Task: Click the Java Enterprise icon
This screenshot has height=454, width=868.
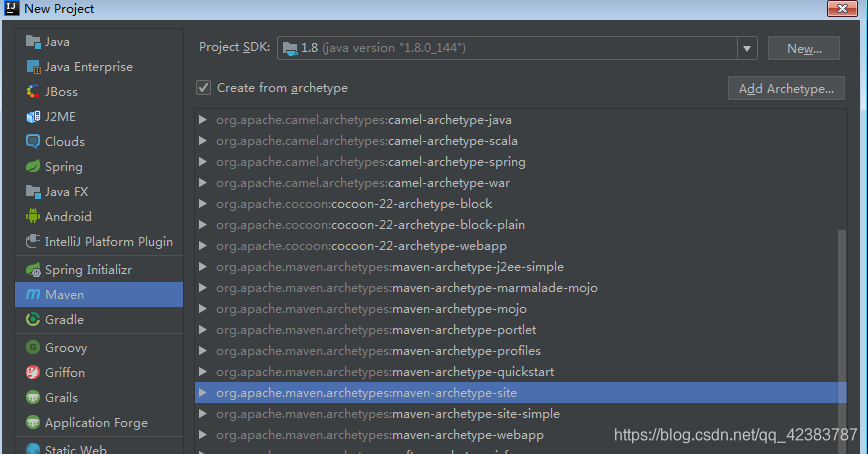Action: coord(33,66)
